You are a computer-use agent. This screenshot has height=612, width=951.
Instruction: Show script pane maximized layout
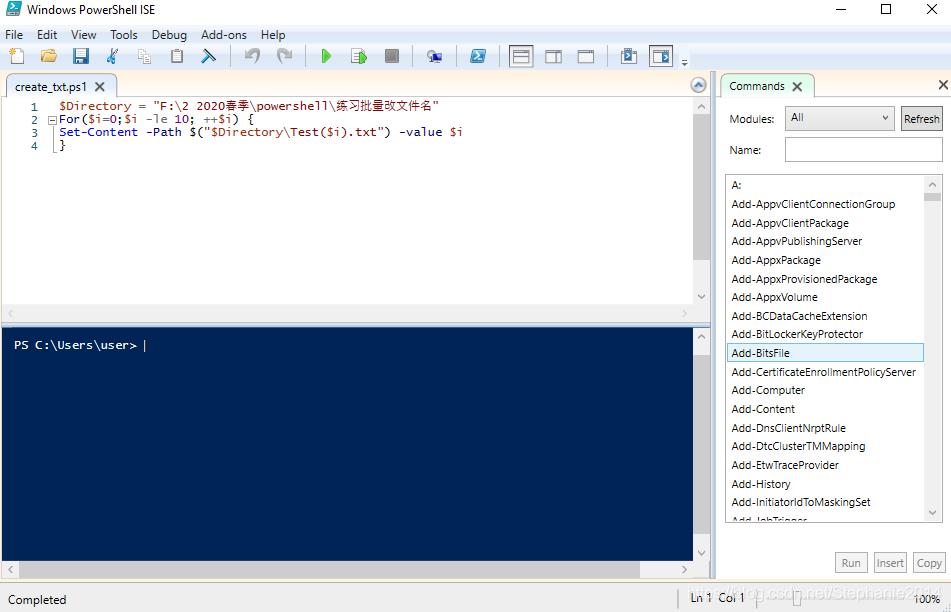(586, 56)
